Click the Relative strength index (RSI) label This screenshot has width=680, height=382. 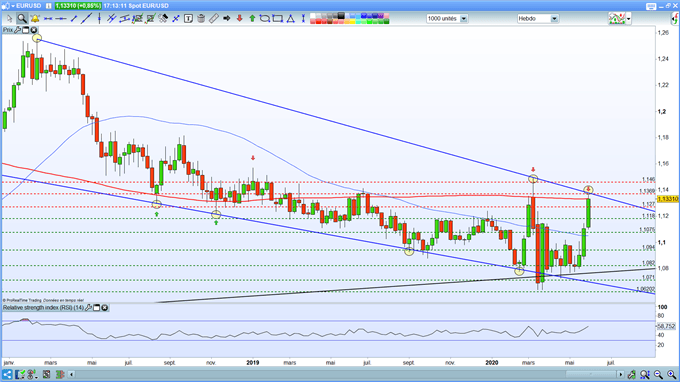43,307
